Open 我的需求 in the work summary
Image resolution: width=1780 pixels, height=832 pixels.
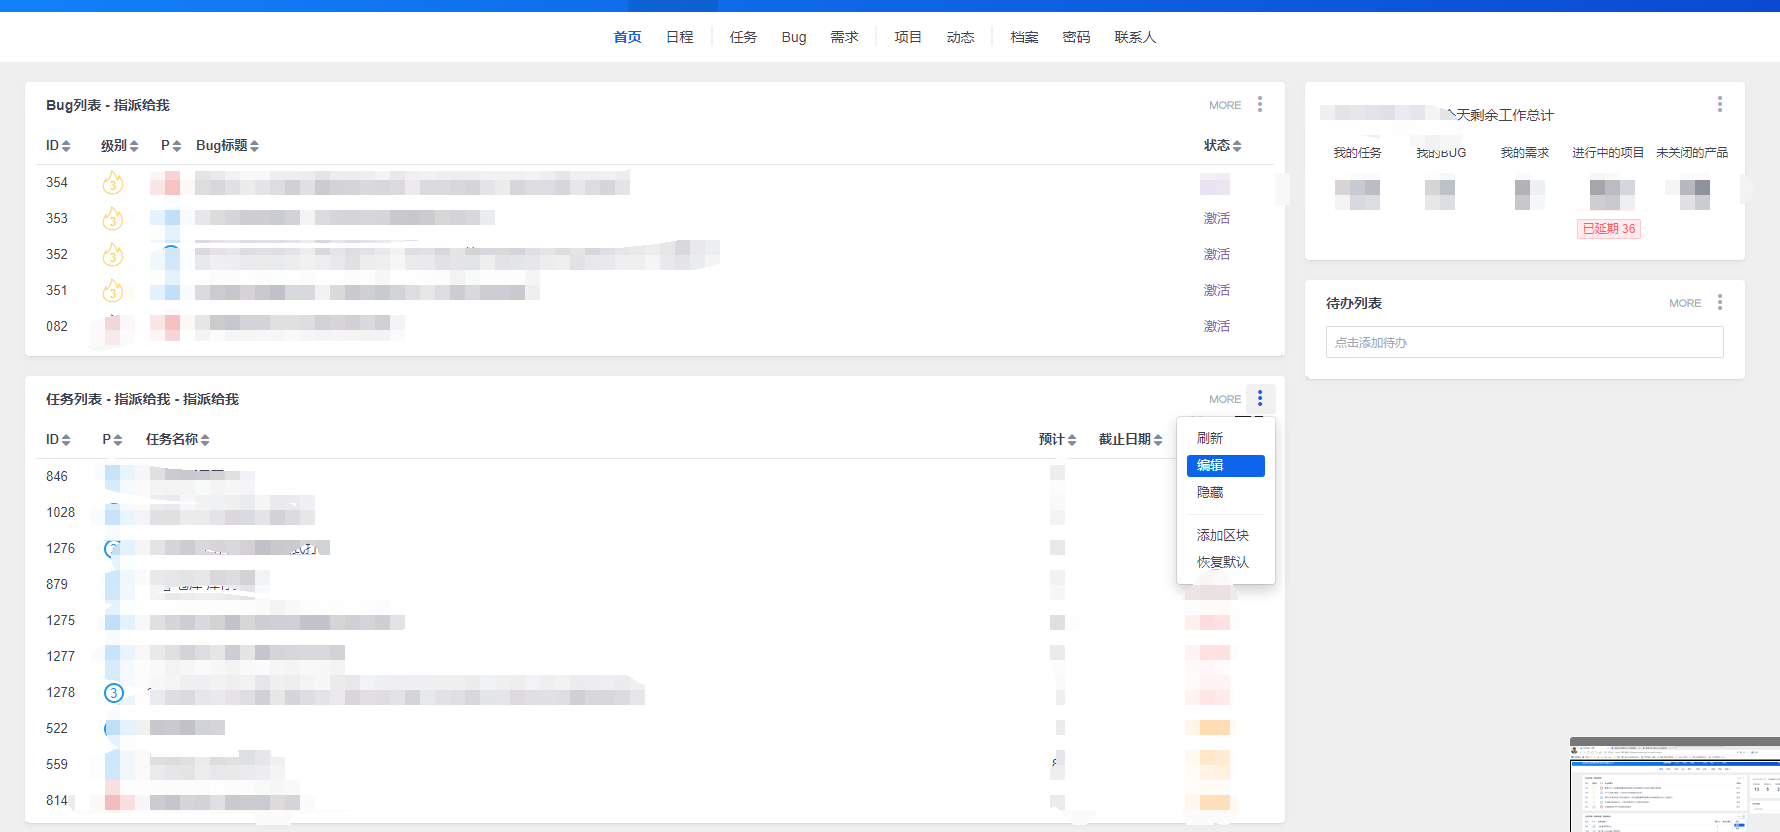coord(1525,153)
